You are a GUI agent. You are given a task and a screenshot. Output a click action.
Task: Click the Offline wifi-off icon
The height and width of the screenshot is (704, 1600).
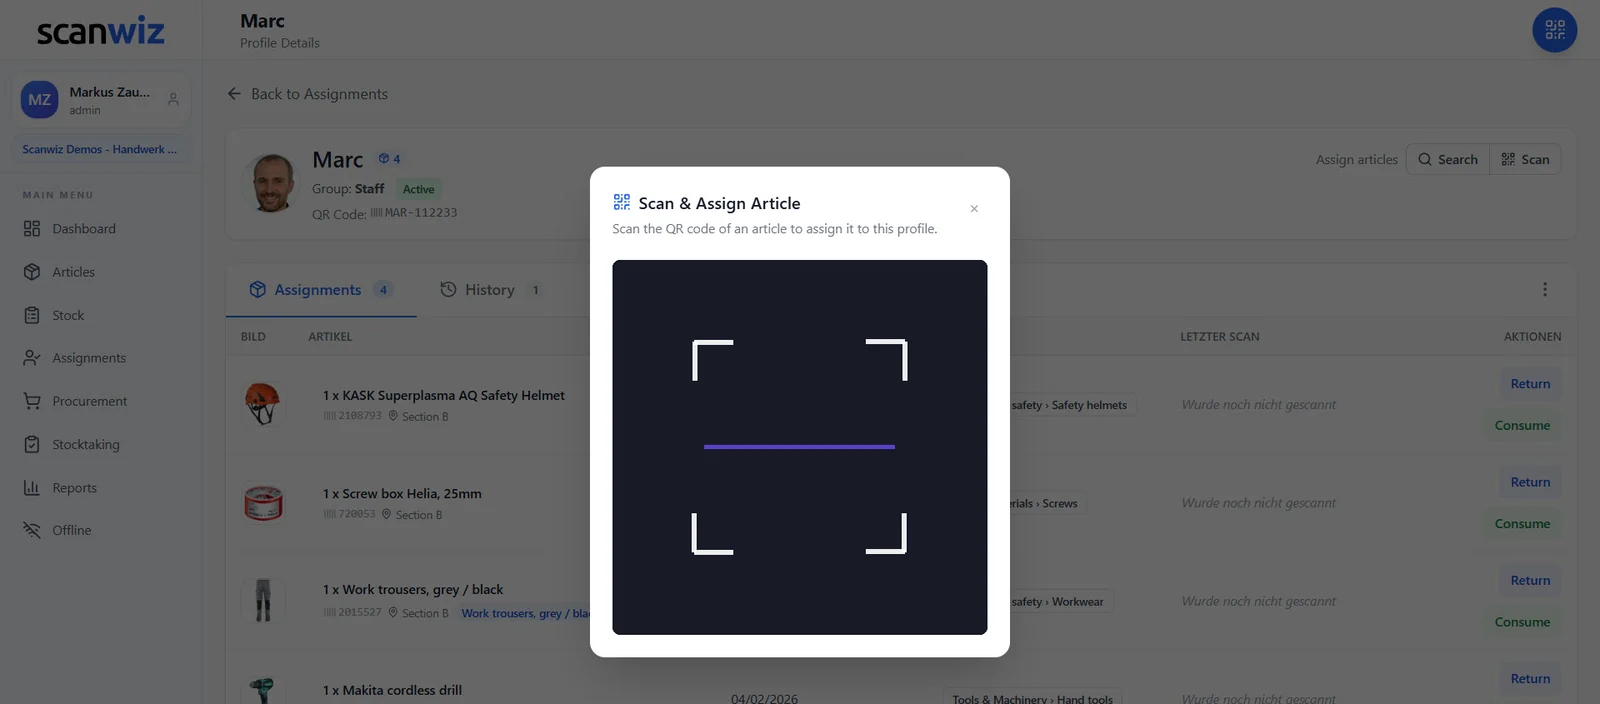click(32, 530)
